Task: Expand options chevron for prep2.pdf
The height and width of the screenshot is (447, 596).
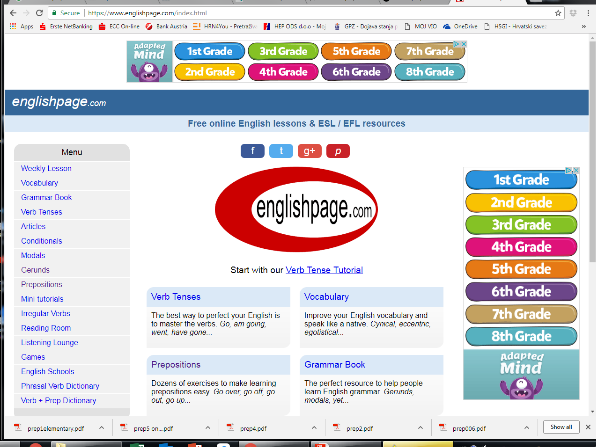Action: [420, 428]
